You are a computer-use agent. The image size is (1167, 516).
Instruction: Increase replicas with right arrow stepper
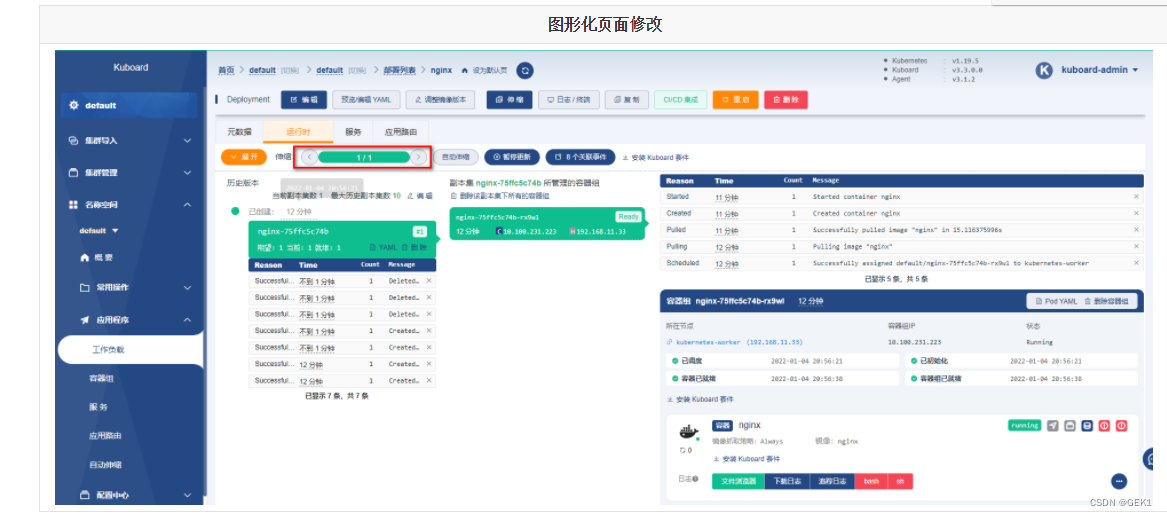pos(419,157)
